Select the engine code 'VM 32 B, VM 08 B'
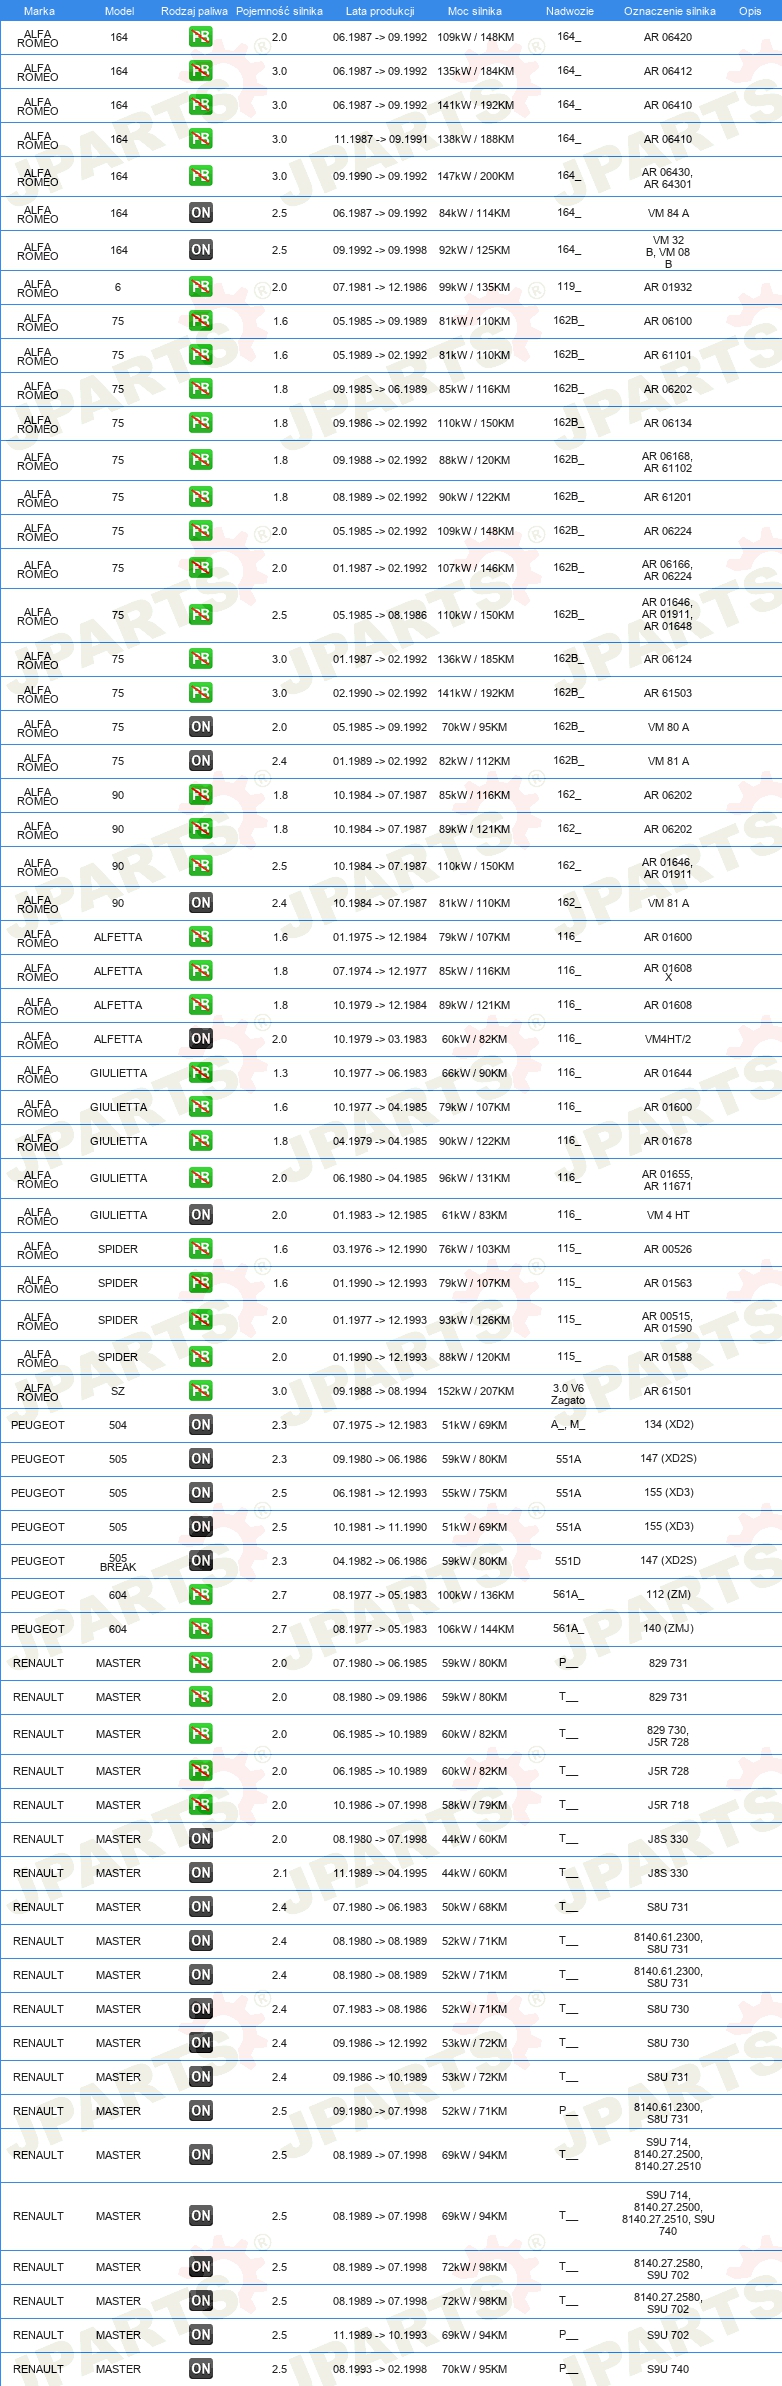The width and height of the screenshot is (782, 2386). (668, 252)
